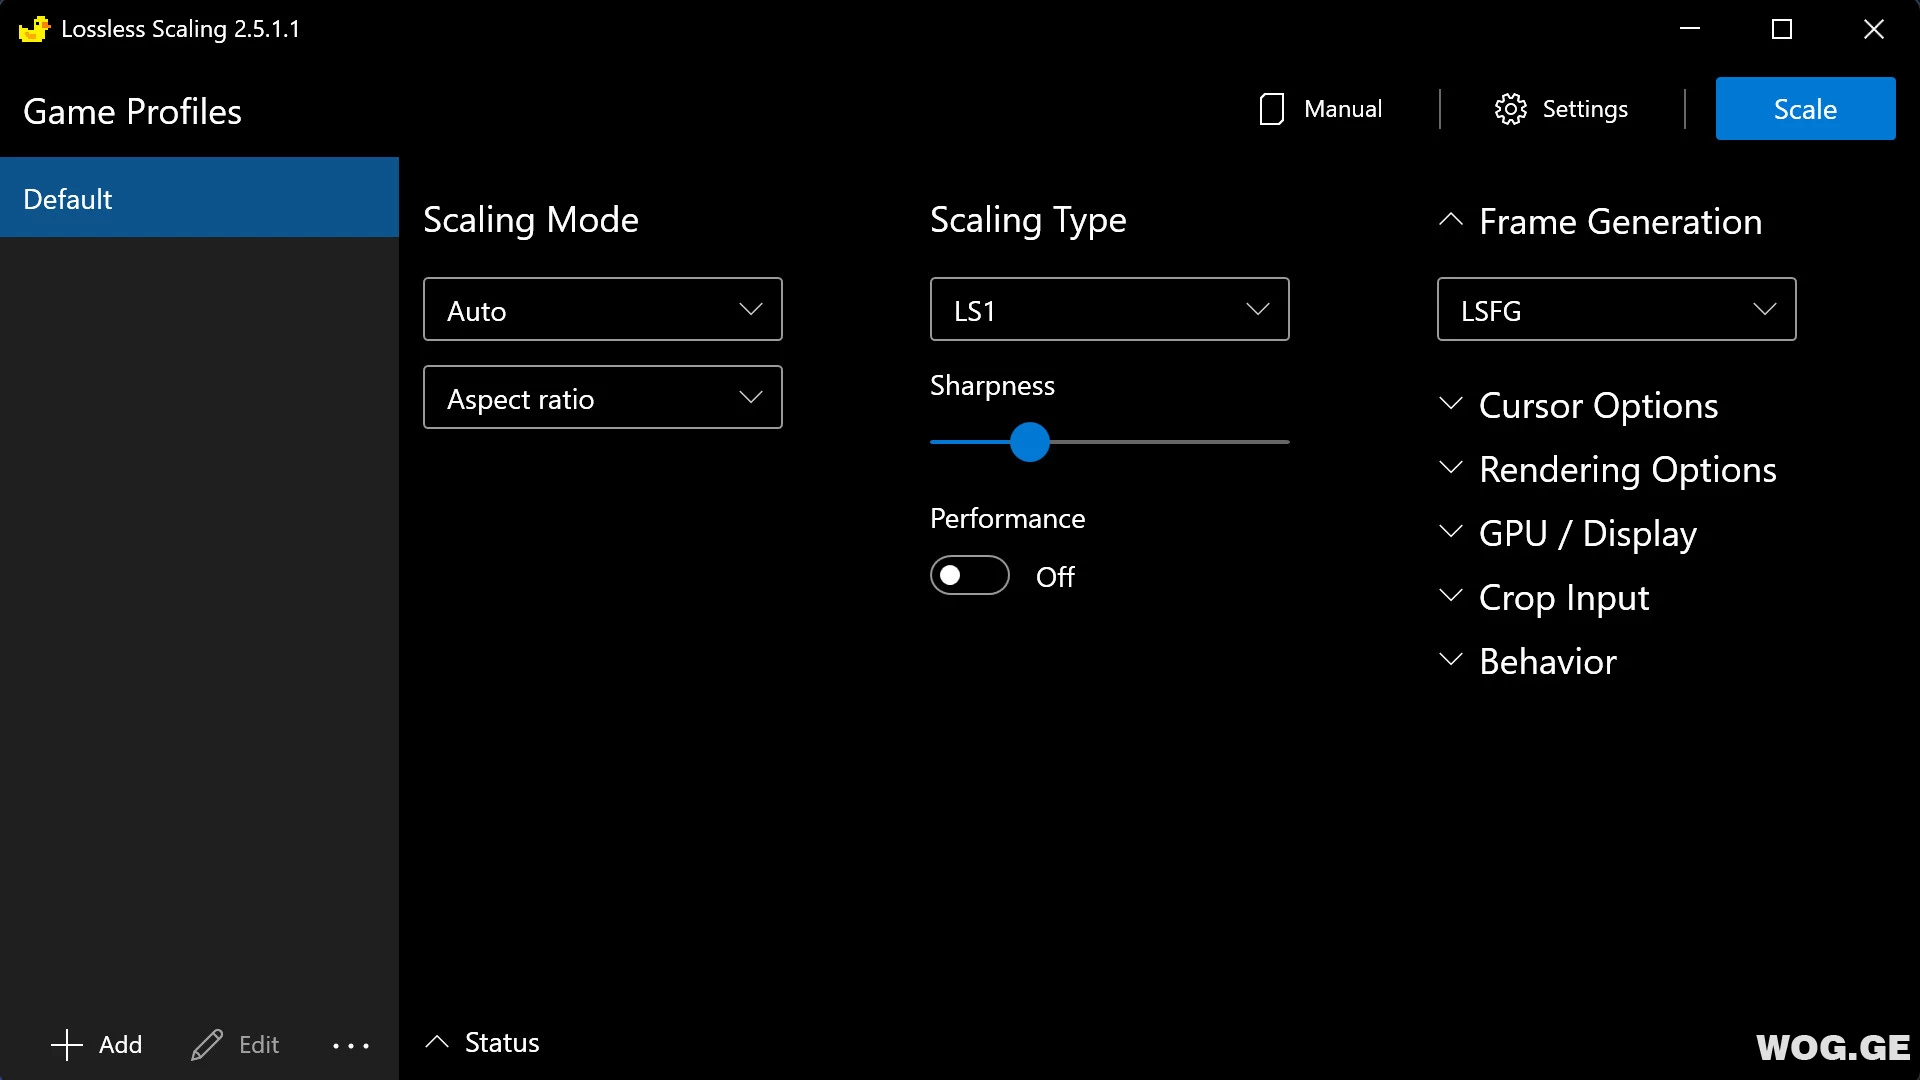Image resolution: width=1920 pixels, height=1080 pixels.
Task: Close the Lossless Scaling window
Action: 1874,29
